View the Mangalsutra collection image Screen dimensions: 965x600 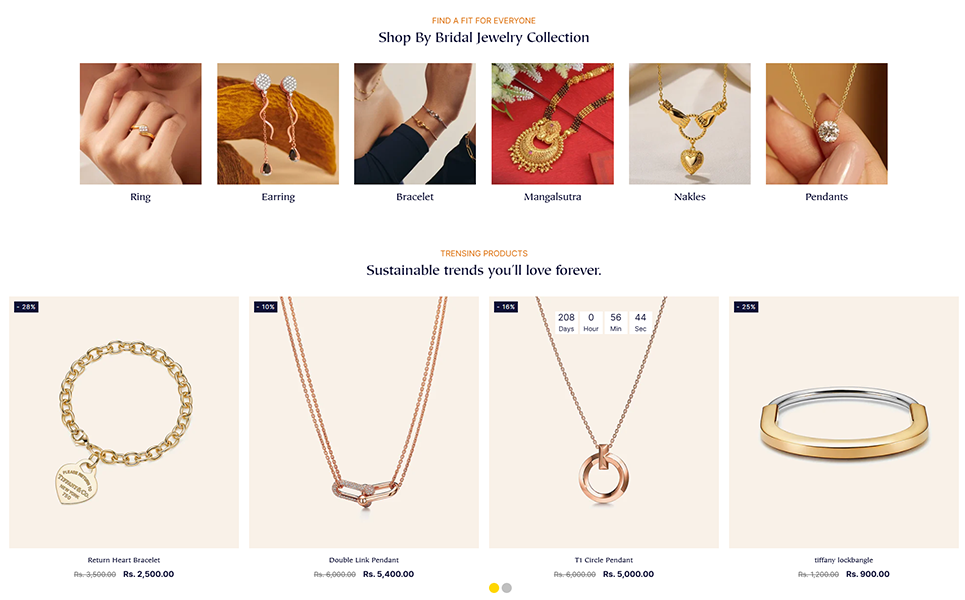pyautogui.click(x=552, y=124)
